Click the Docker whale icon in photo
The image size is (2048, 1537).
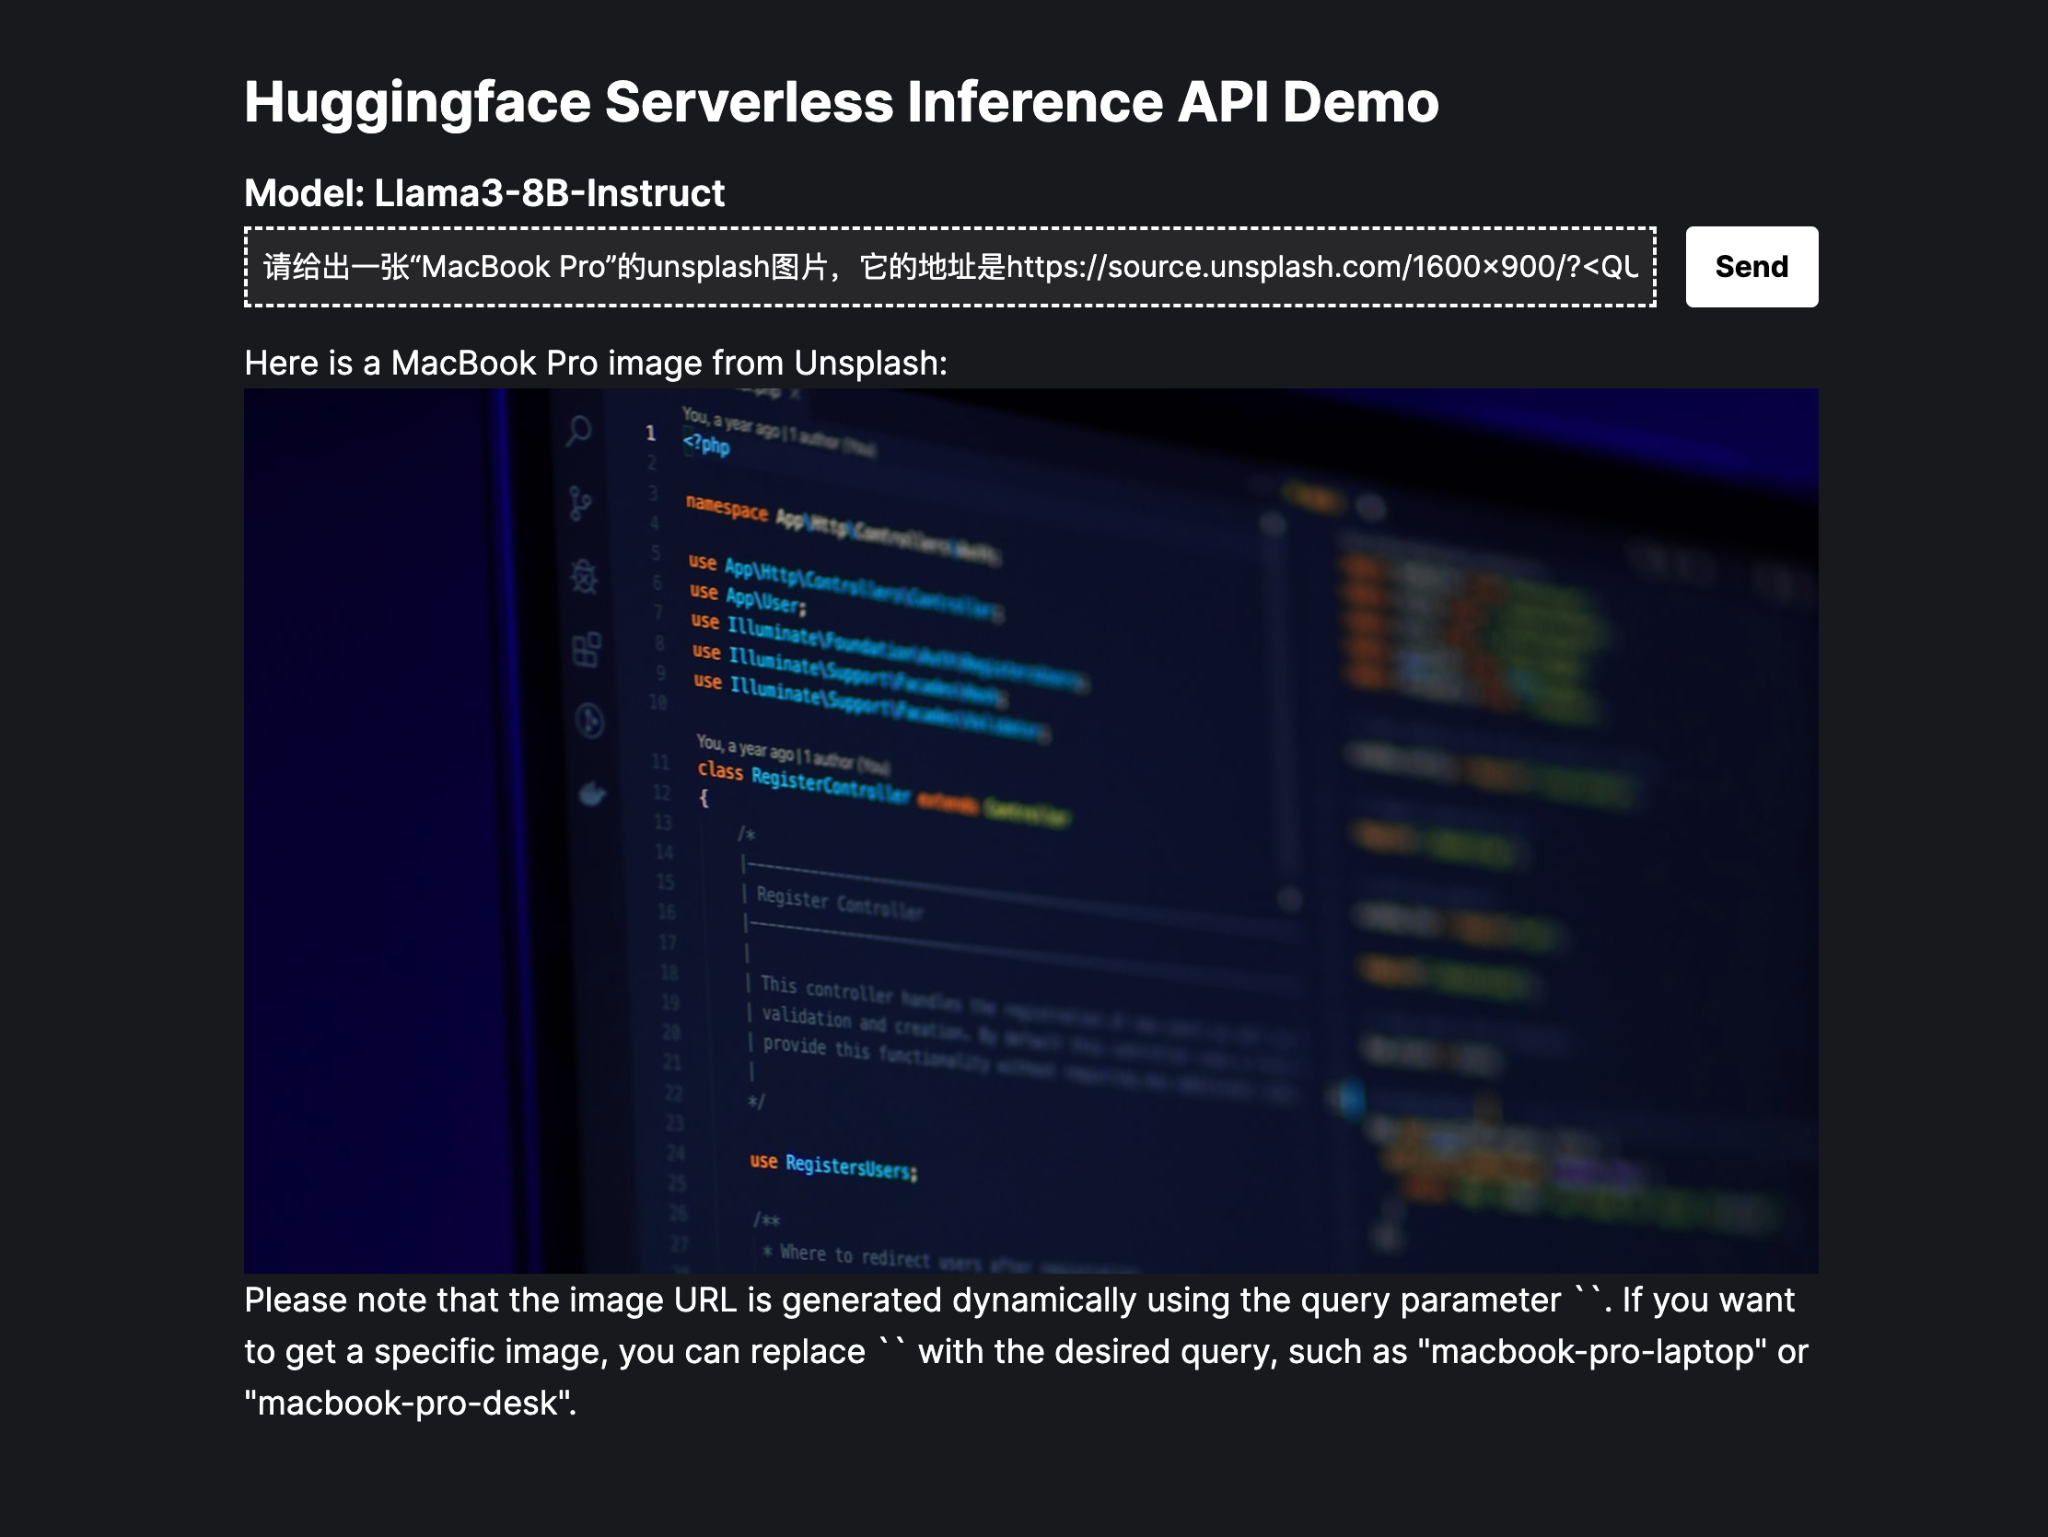(x=592, y=794)
